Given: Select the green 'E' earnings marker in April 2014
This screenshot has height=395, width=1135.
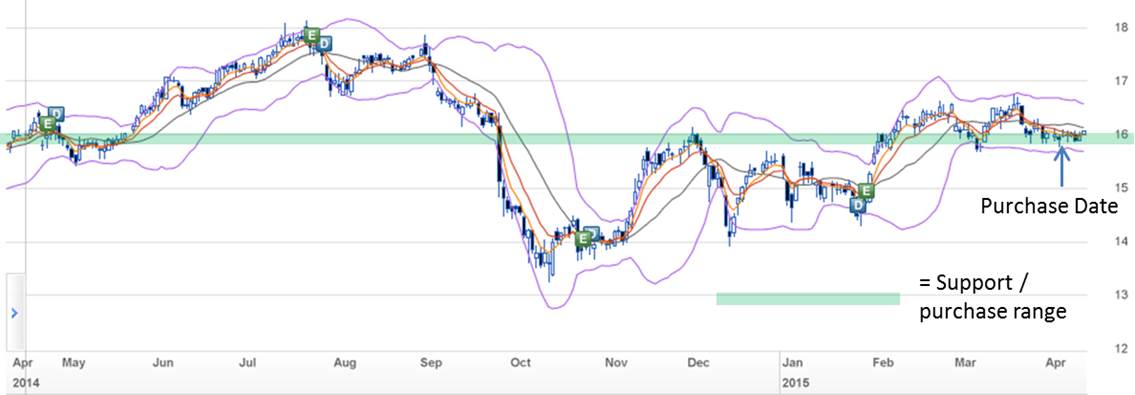Looking at the screenshot, I should click(x=48, y=124).
